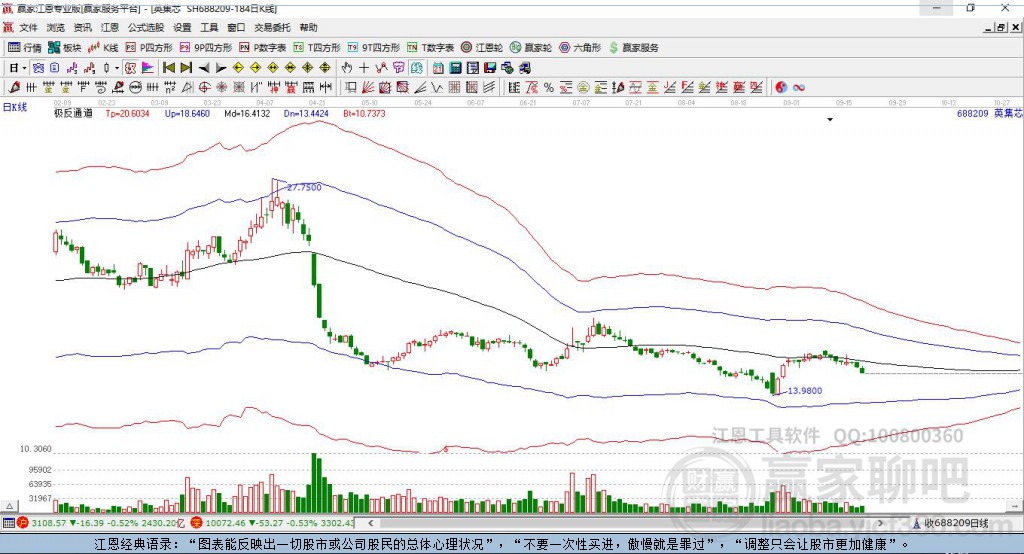Open the P数字表 tool
This screenshot has height=554, width=1024.
point(263,48)
